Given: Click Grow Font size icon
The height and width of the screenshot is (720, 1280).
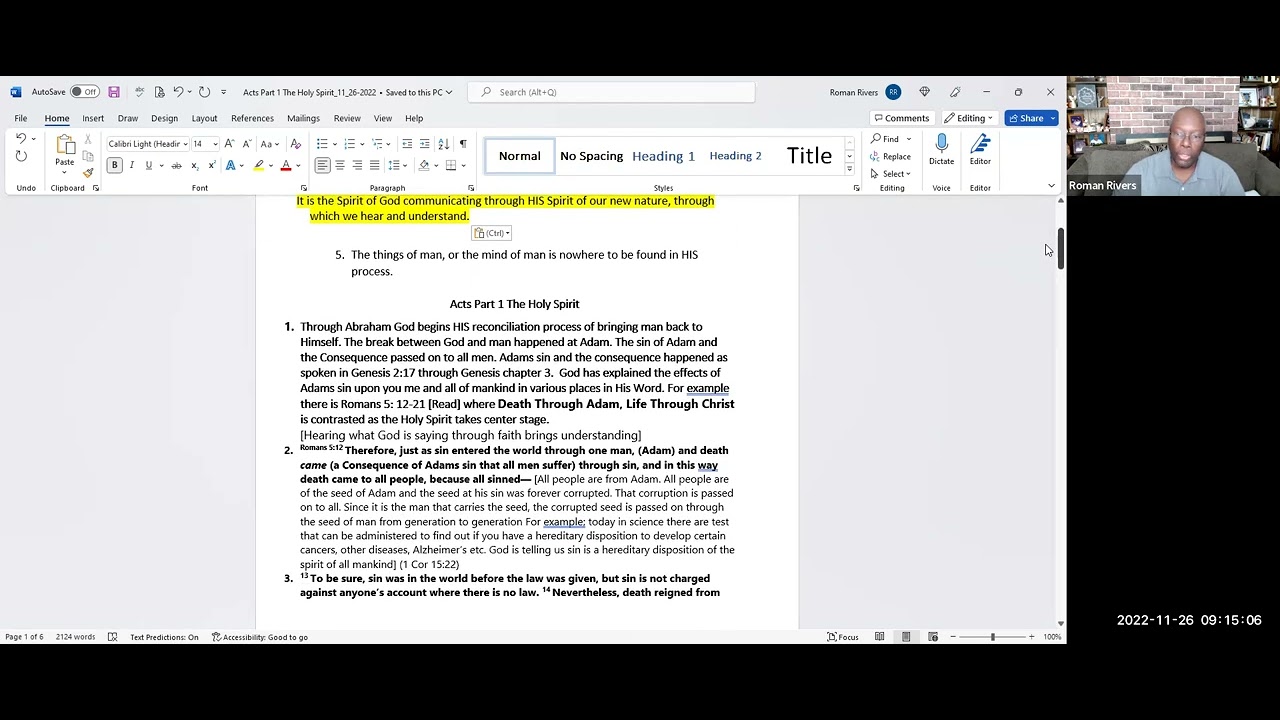Looking at the screenshot, I should [230, 144].
